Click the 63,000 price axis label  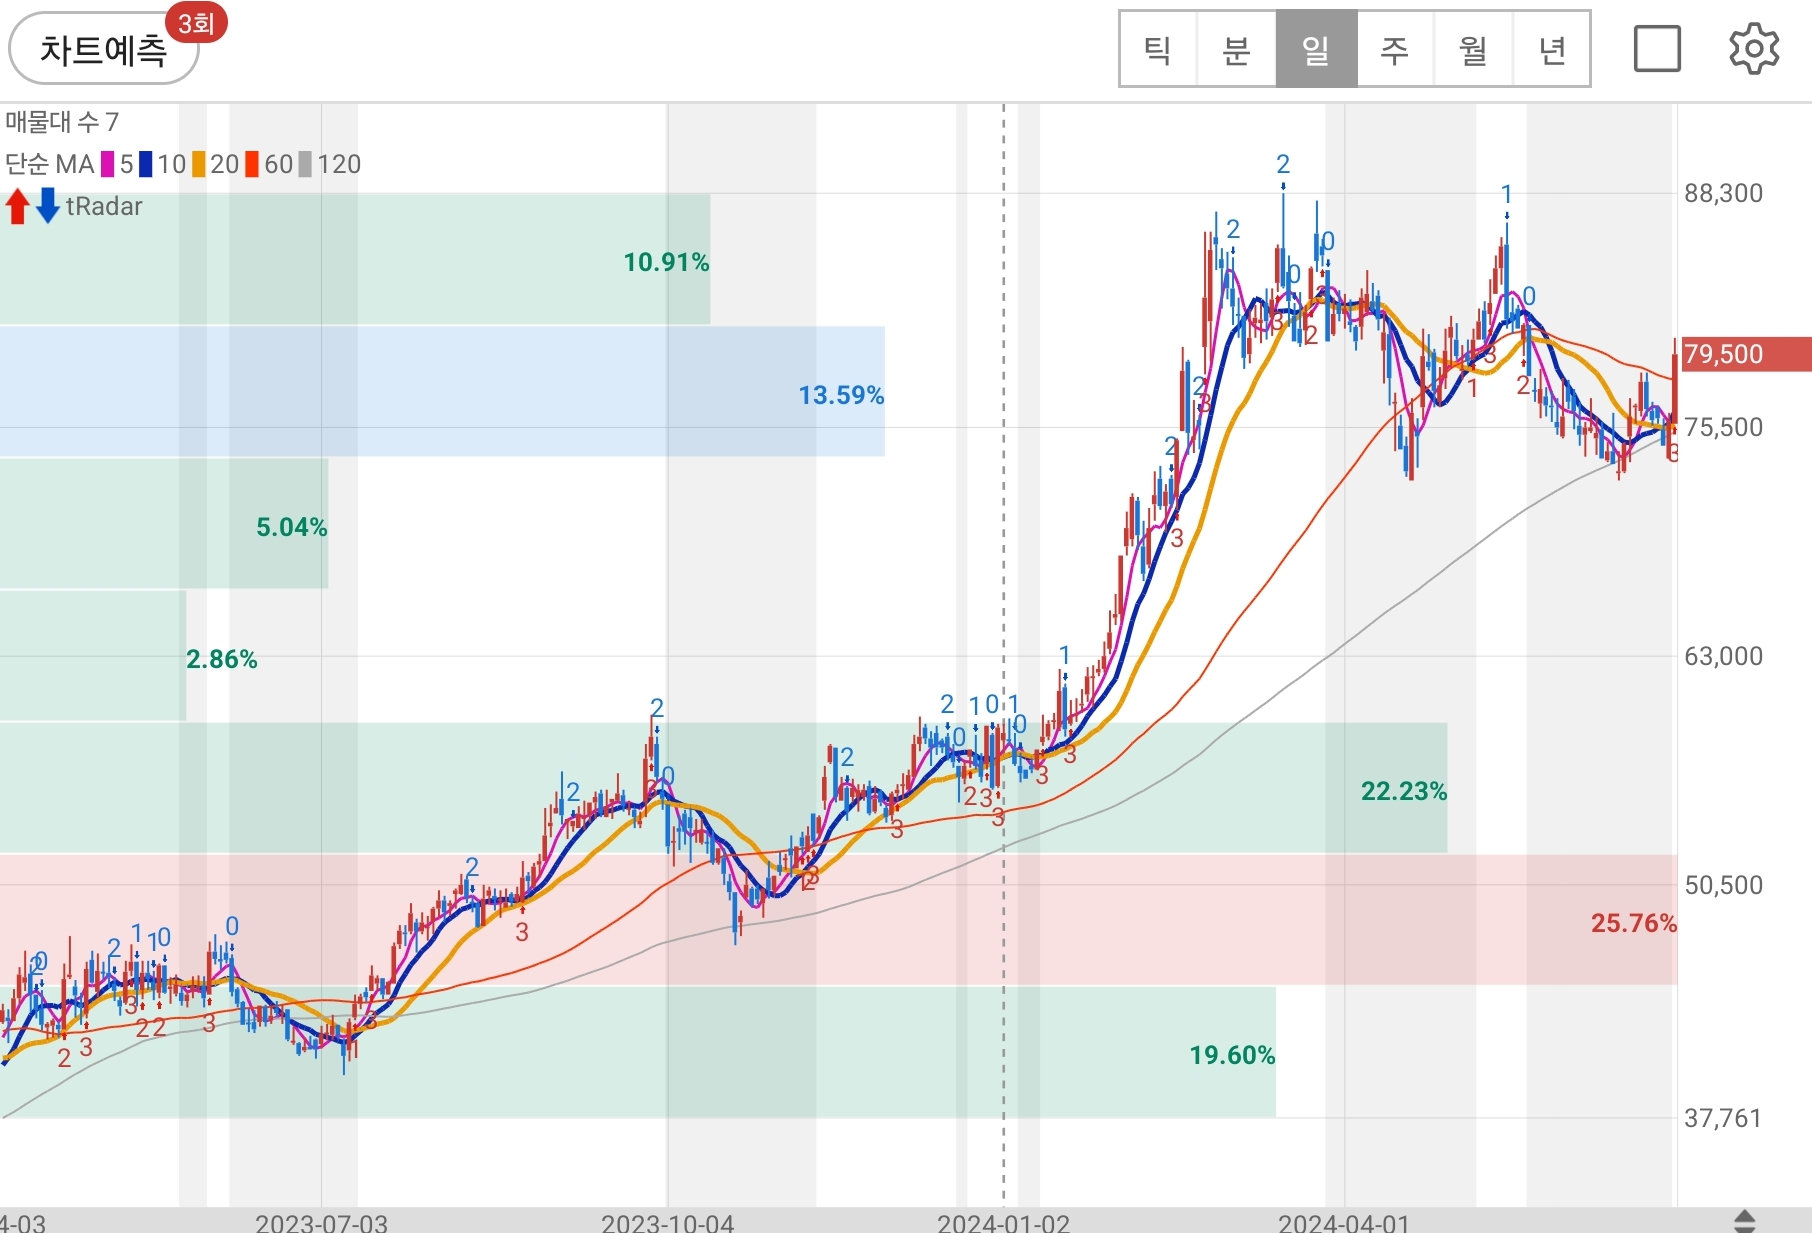[x=1724, y=656]
